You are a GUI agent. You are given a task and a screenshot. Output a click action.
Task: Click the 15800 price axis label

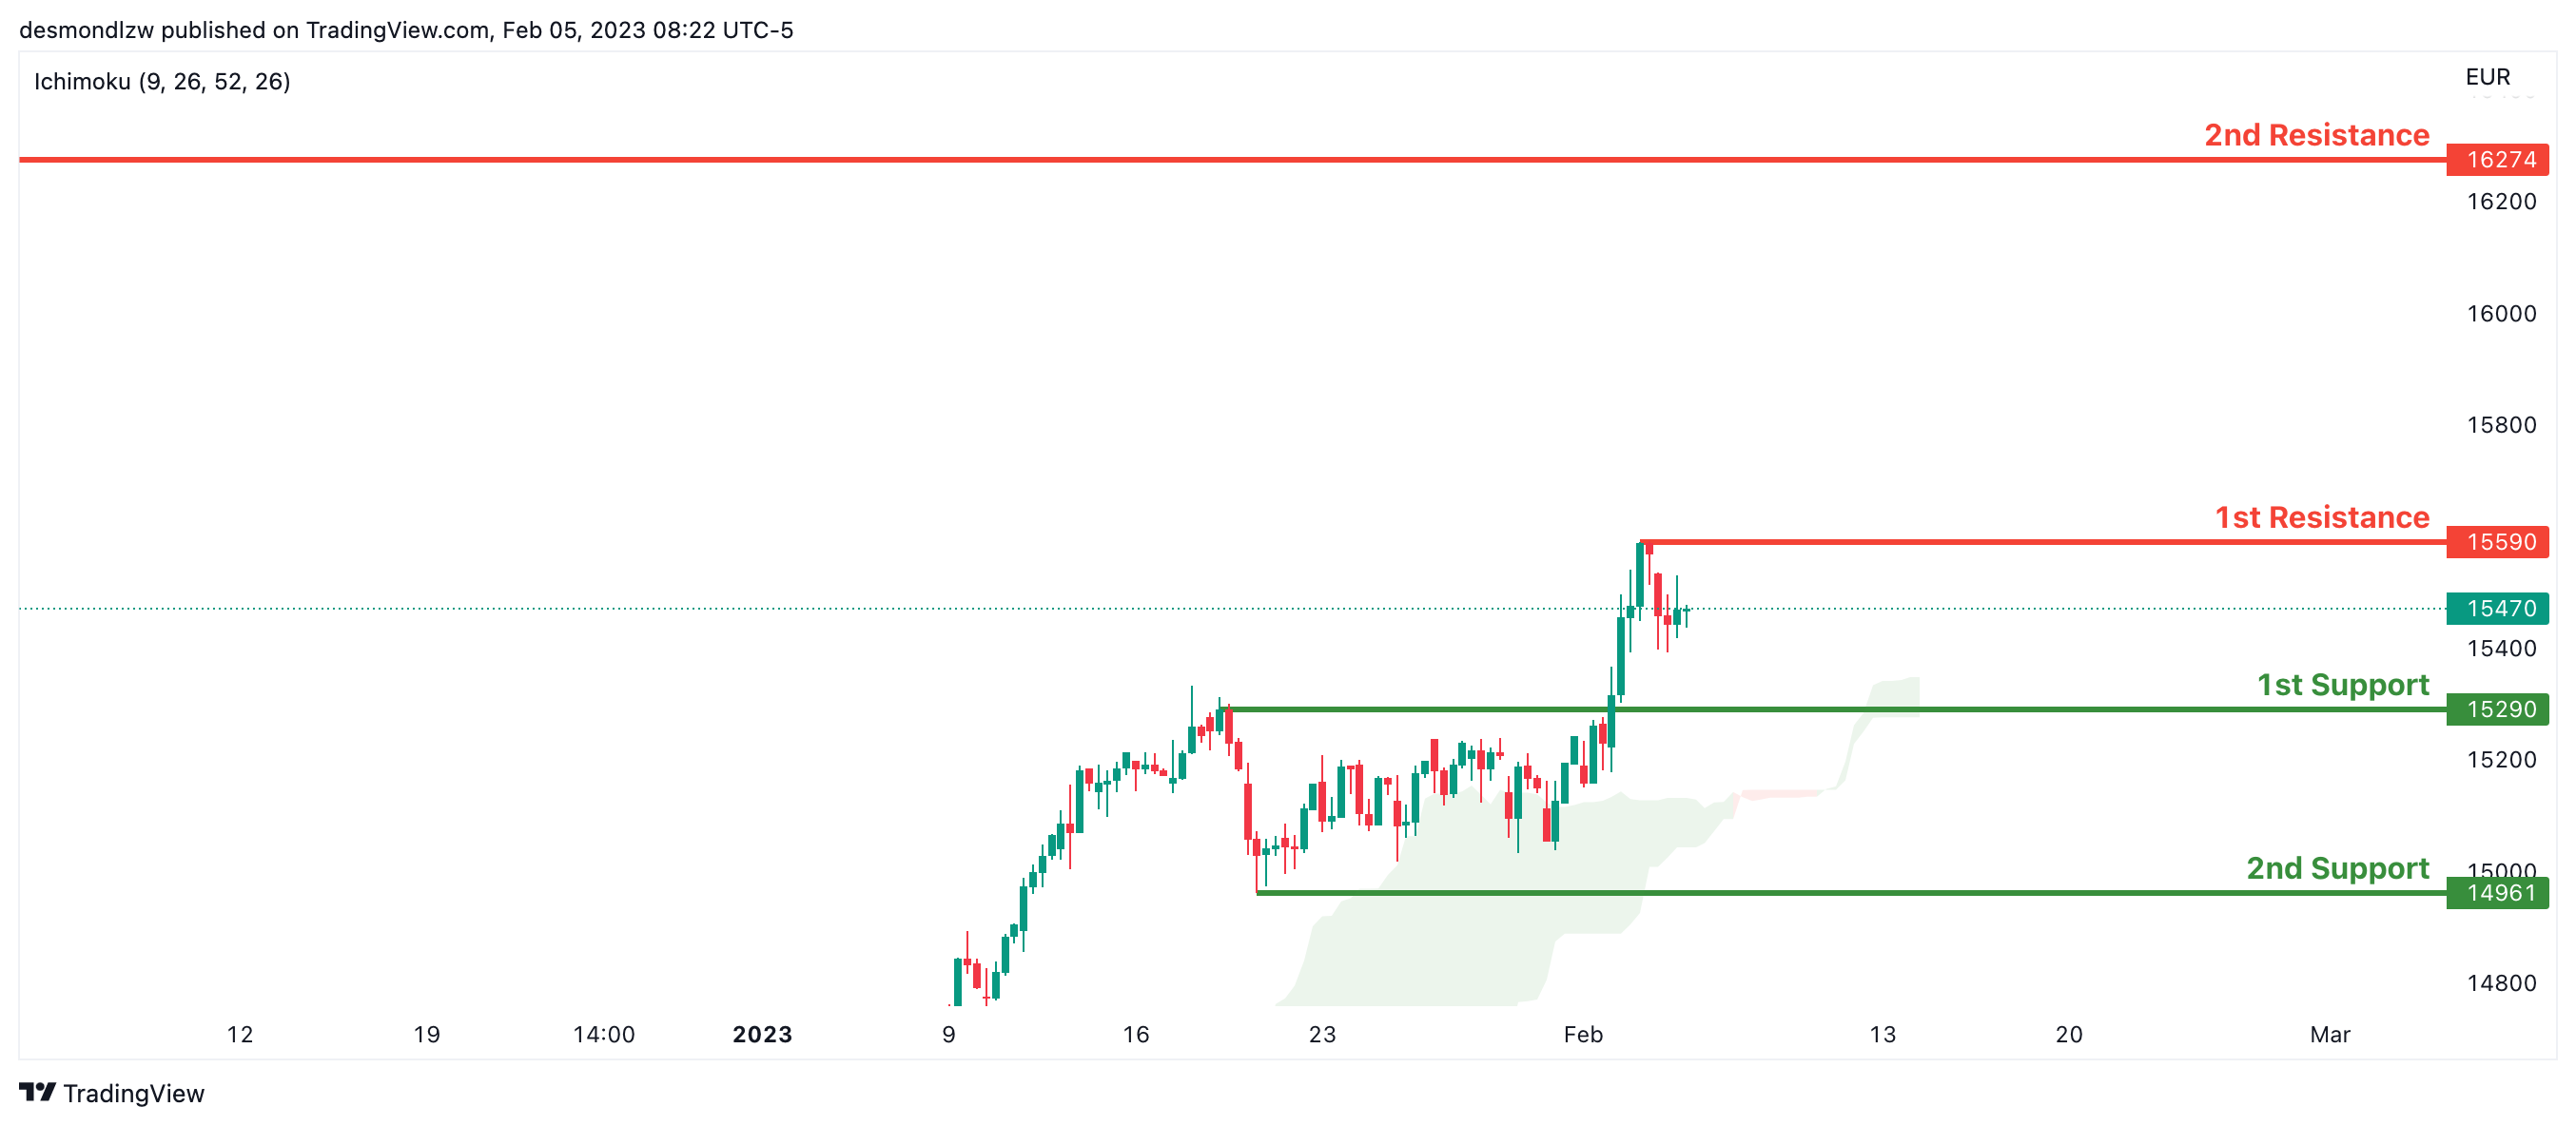[2501, 425]
